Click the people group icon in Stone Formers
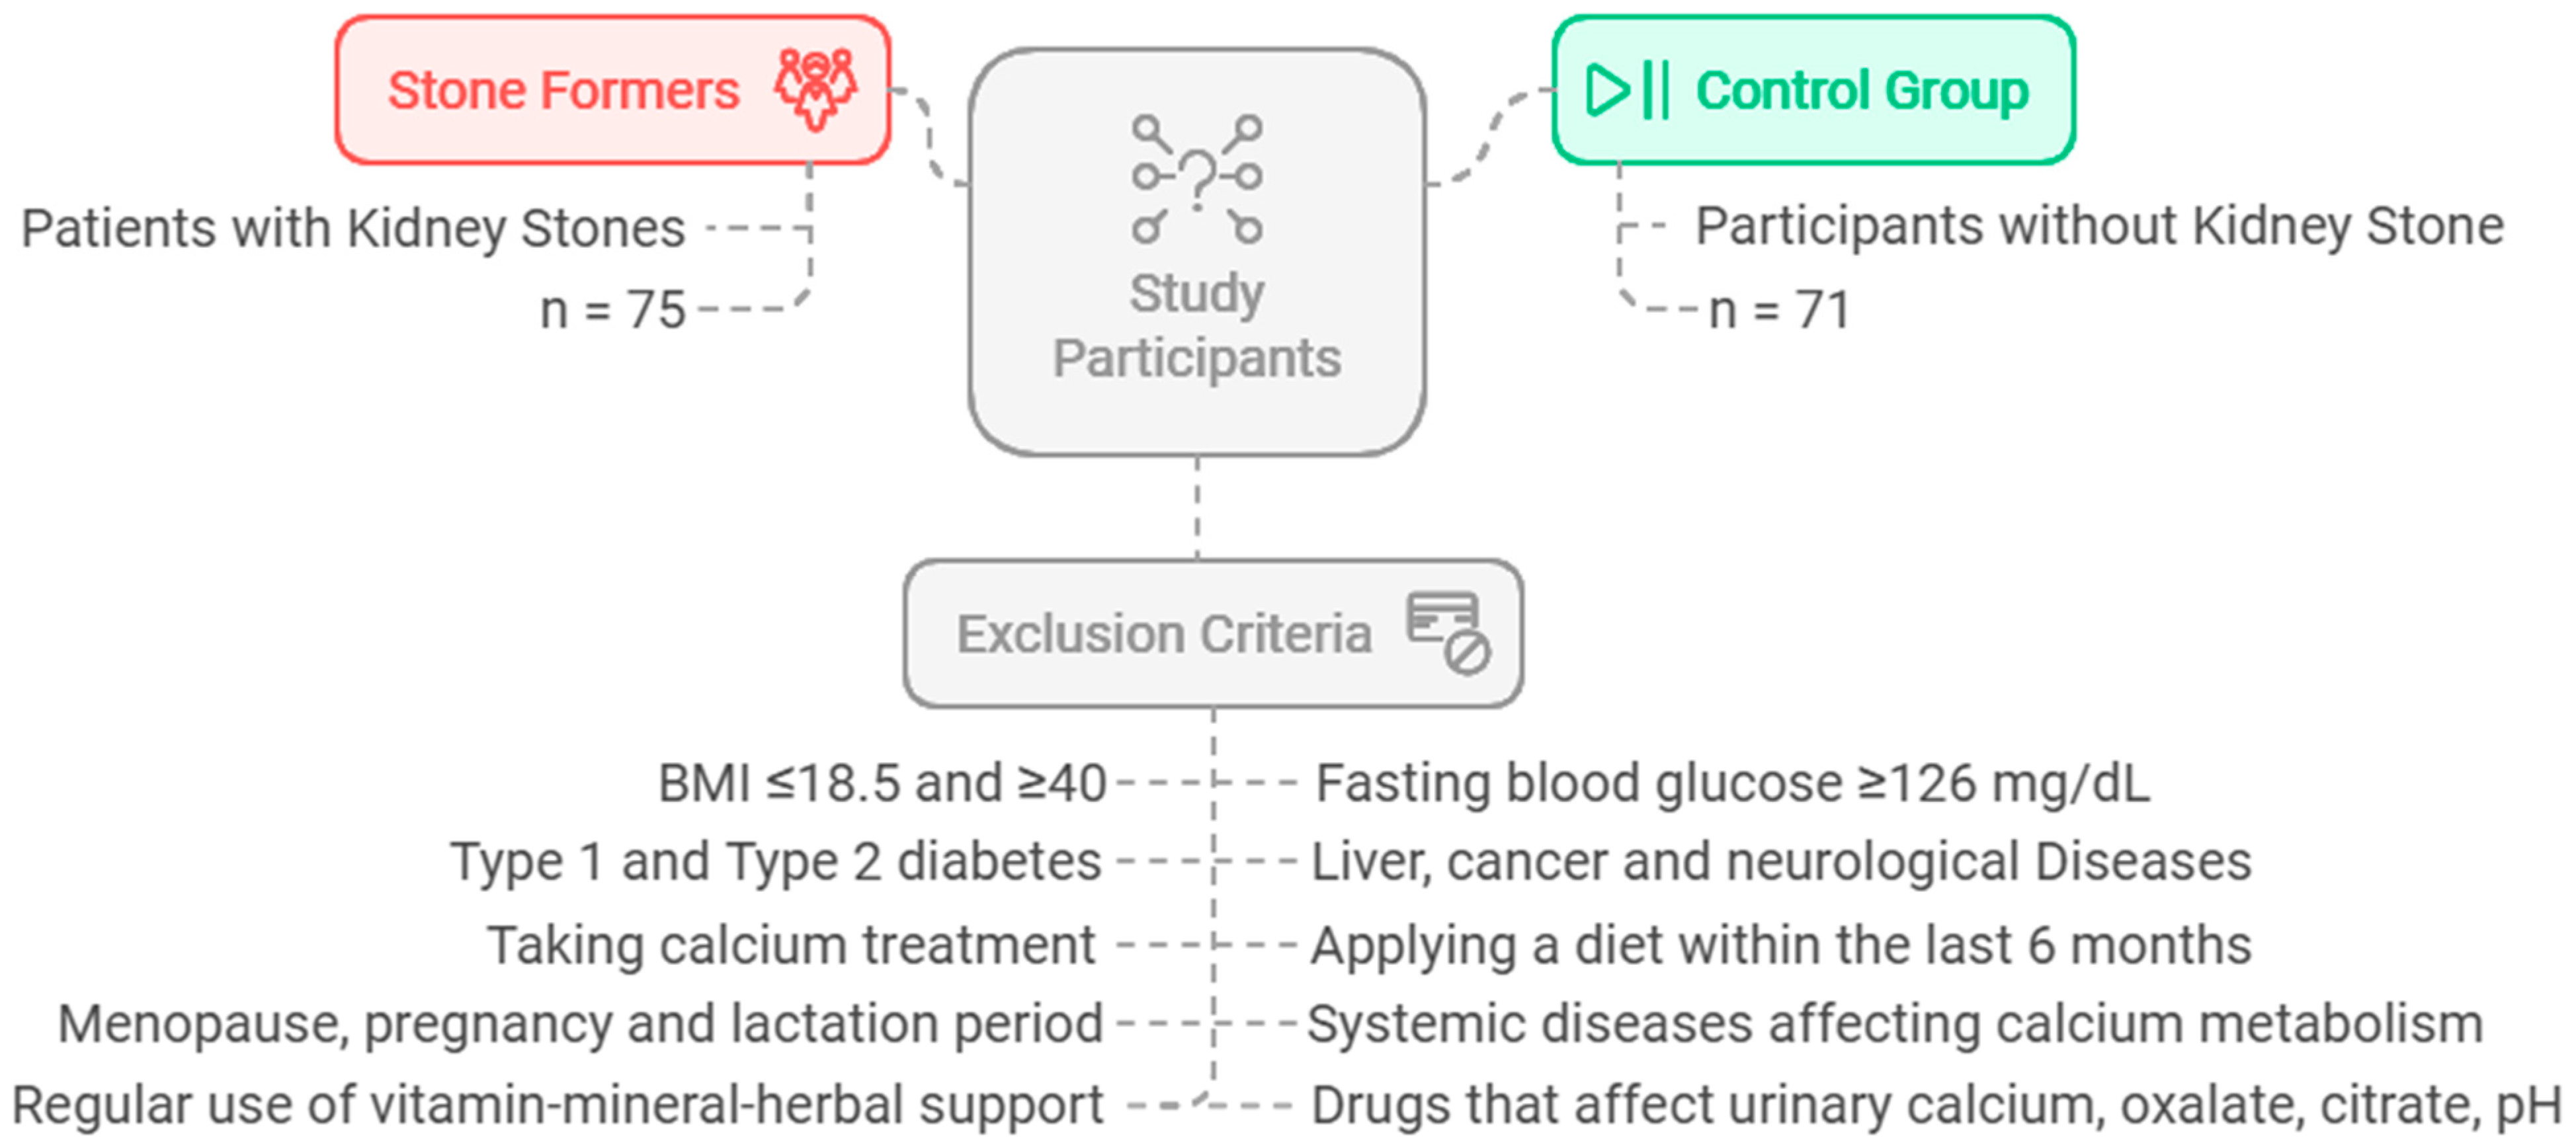Image resolution: width=2576 pixels, height=1147 pixels. point(815,88)
